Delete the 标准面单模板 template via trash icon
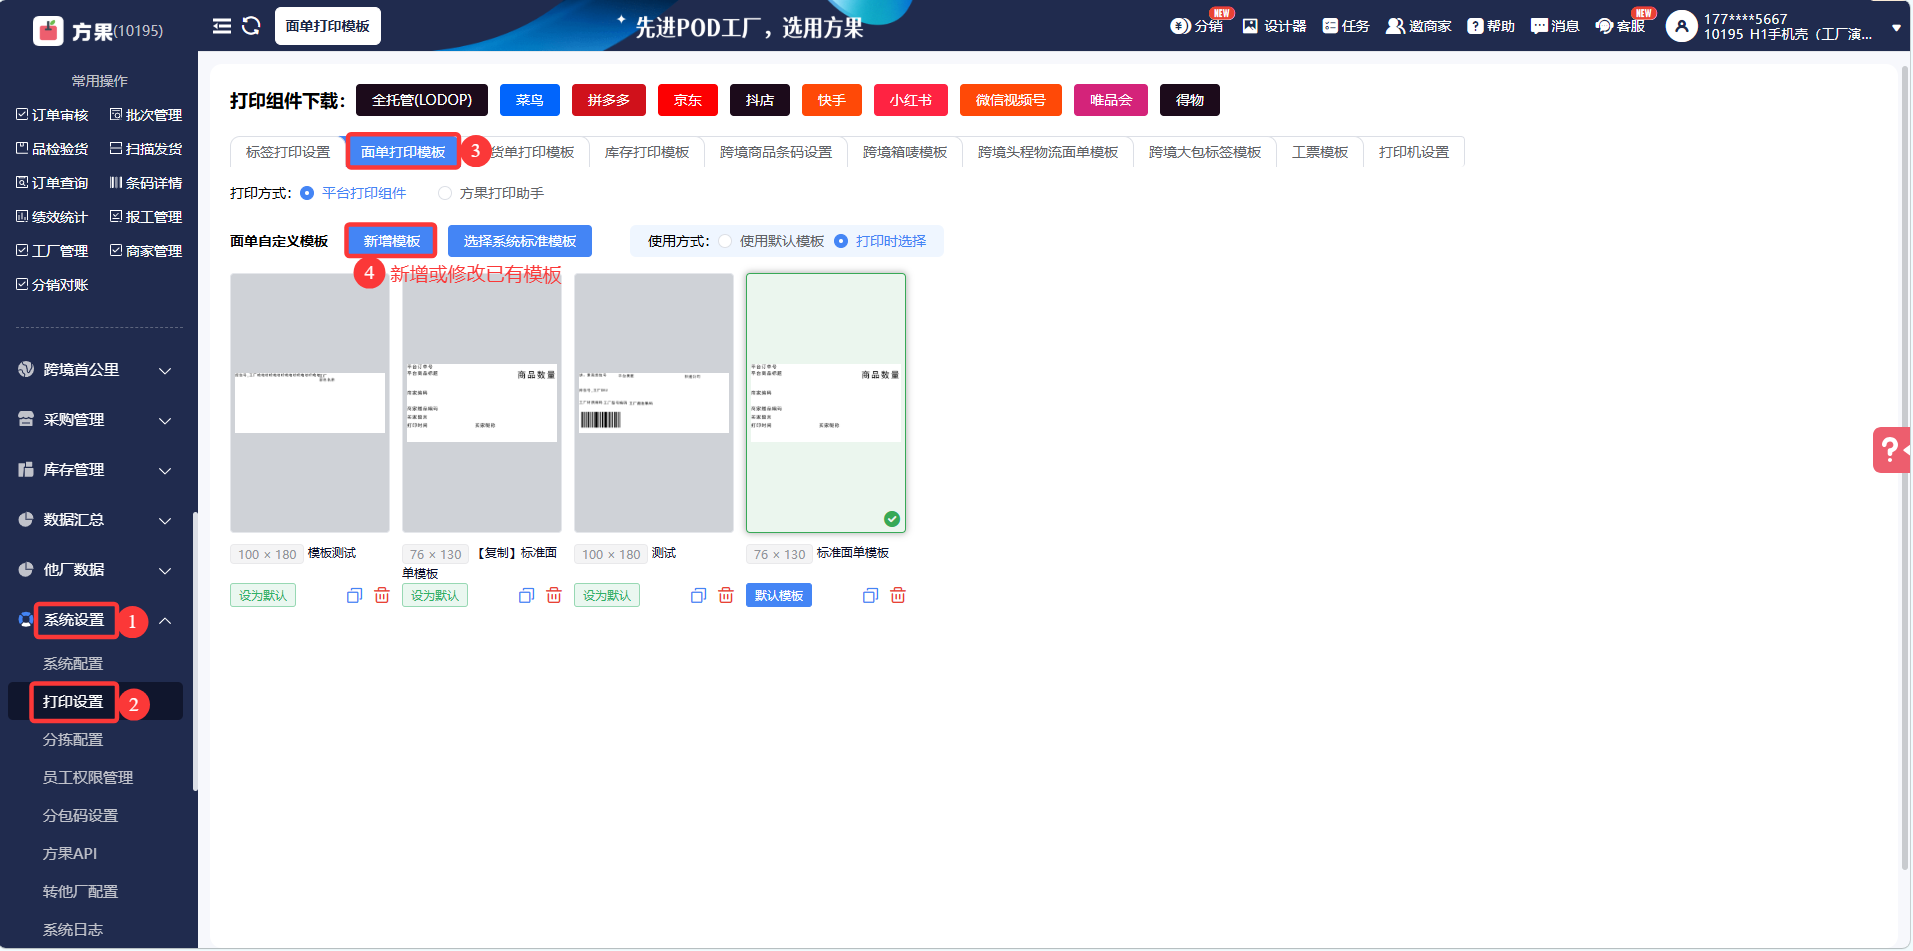The height and width of the screenshot is (951, 1913). click(898, 596)
